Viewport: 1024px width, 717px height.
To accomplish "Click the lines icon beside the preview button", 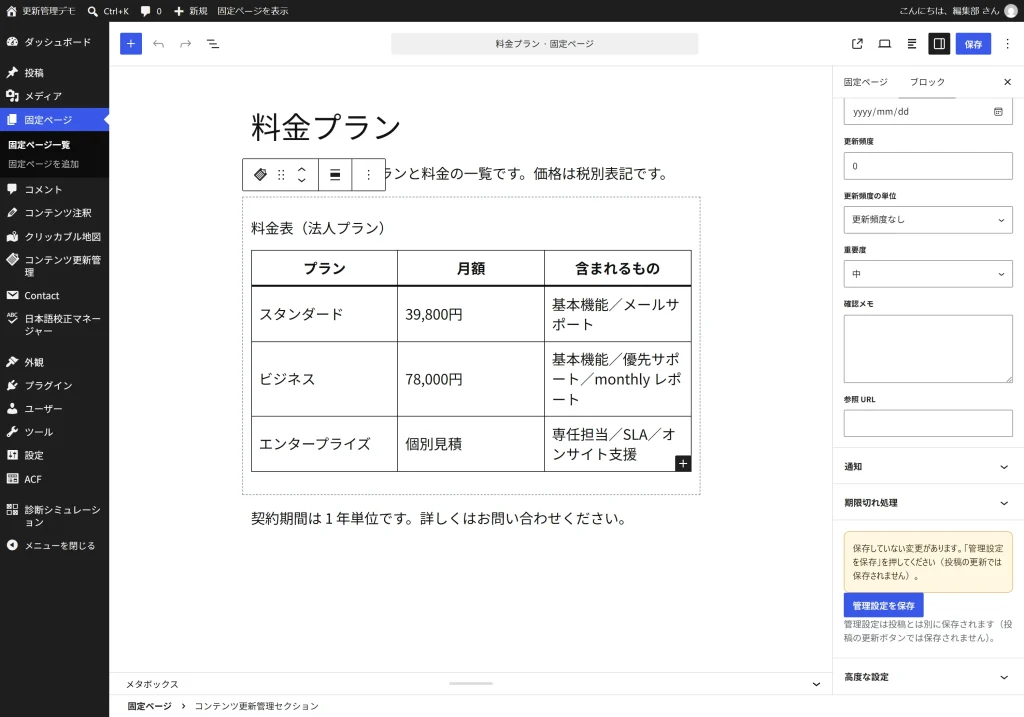I will [912, 44].
